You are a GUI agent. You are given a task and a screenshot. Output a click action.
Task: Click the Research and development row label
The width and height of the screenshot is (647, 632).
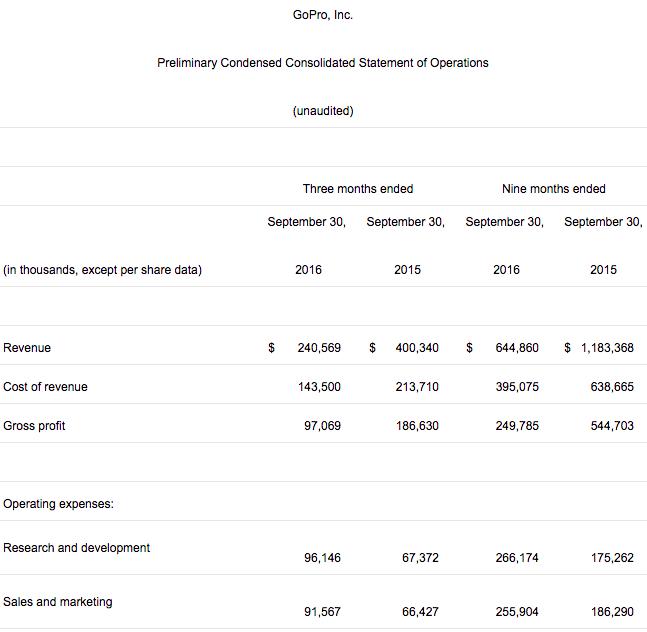[x=77, y=548]
